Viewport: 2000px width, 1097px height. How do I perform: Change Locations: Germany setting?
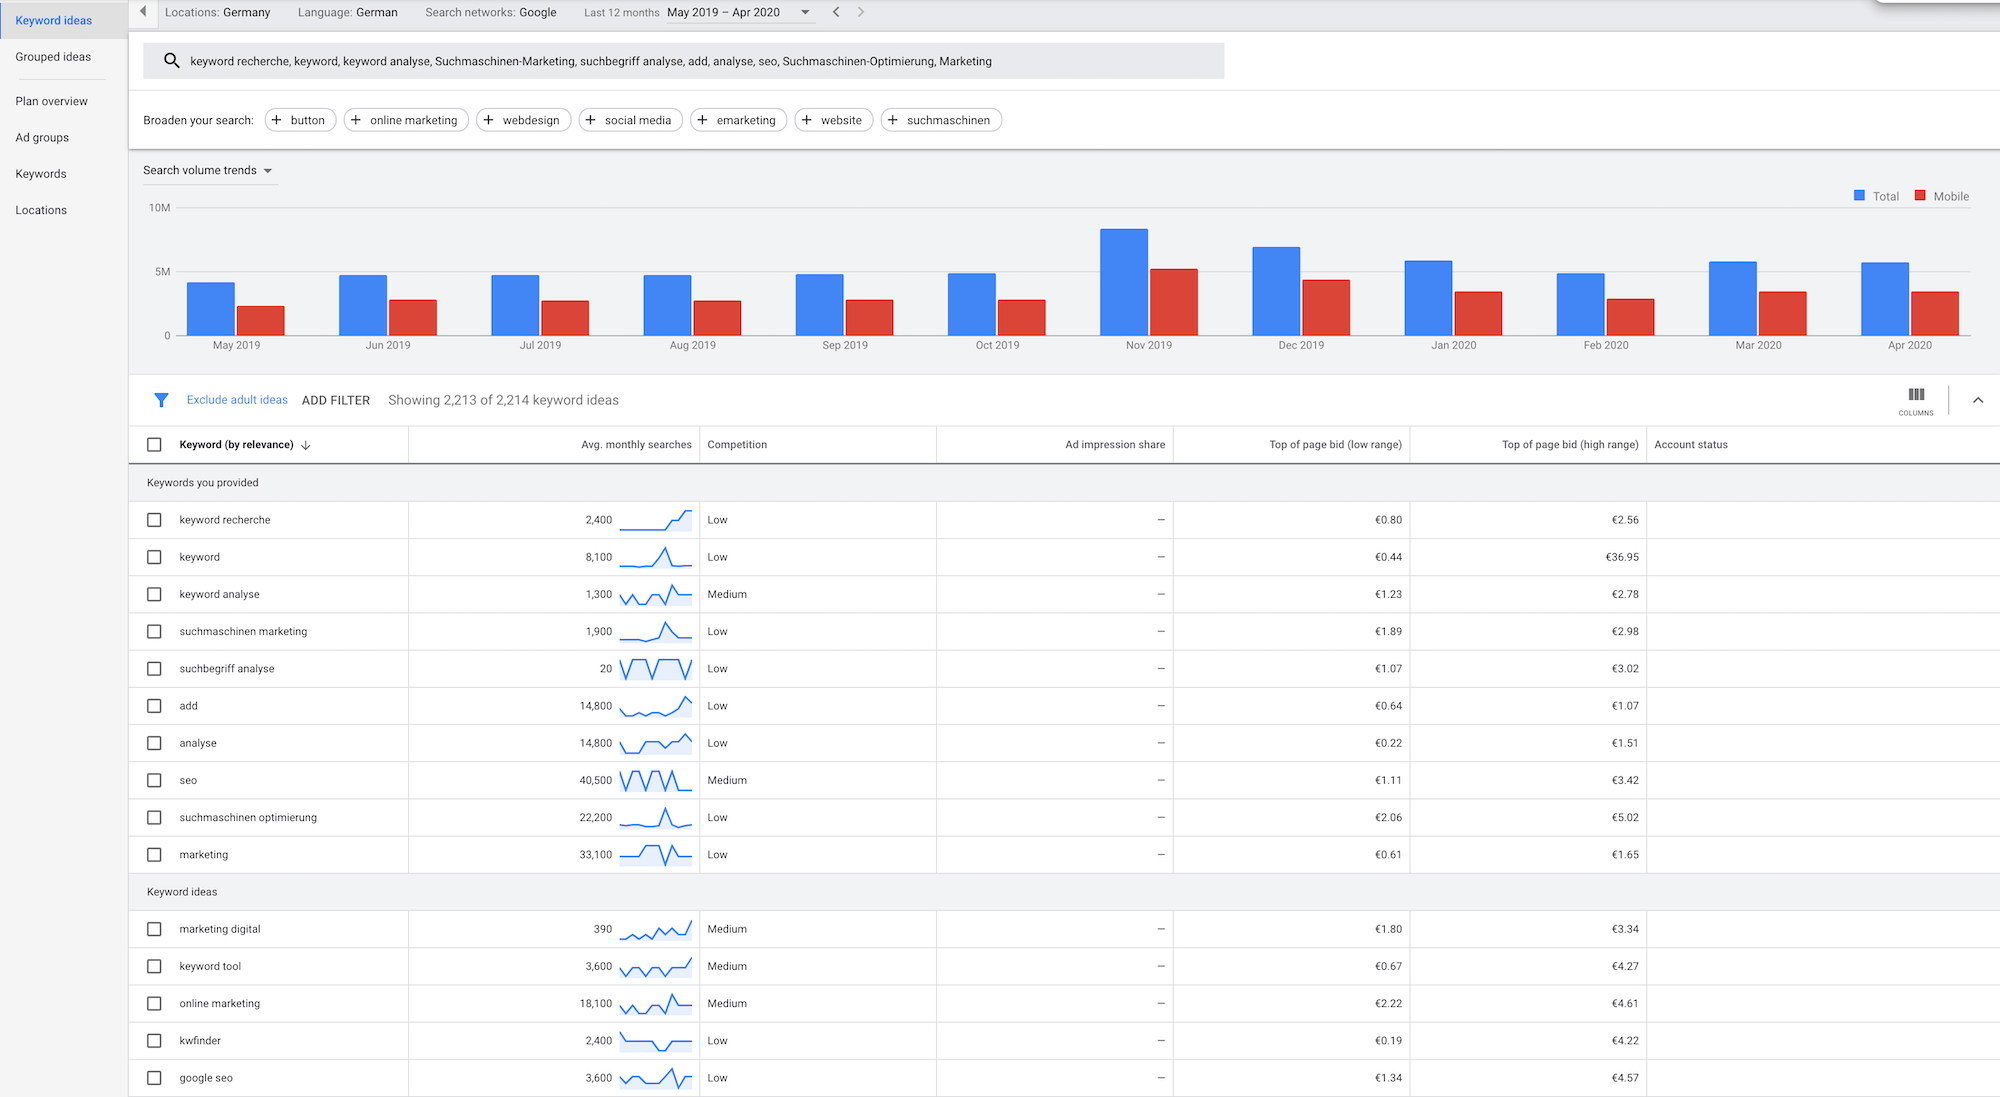[x=218, y=12]
